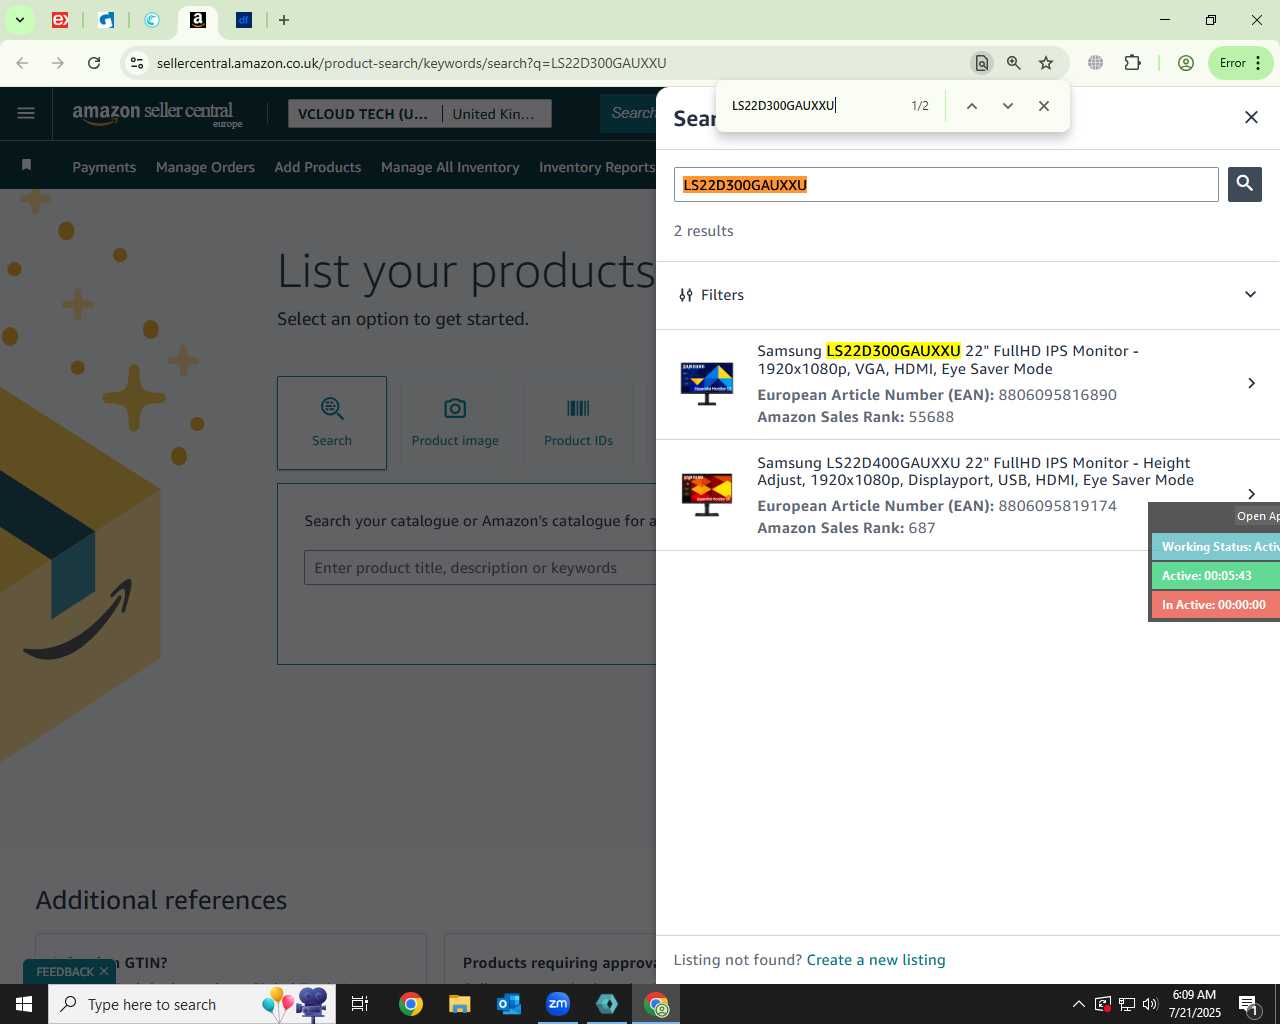Click the panel search magnifier button
The height and width of the screenshot is (1024, 1280).
click(1245, 184)
